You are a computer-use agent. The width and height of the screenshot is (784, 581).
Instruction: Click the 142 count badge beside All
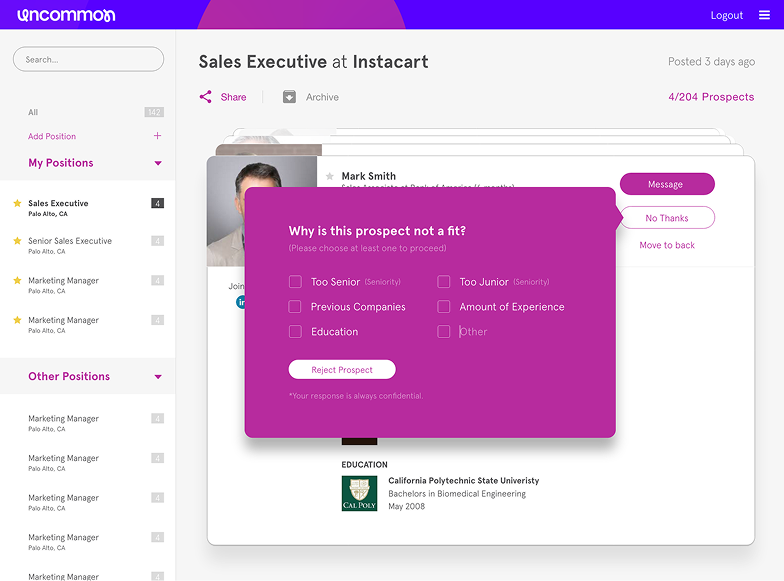(x=154, y=112)
